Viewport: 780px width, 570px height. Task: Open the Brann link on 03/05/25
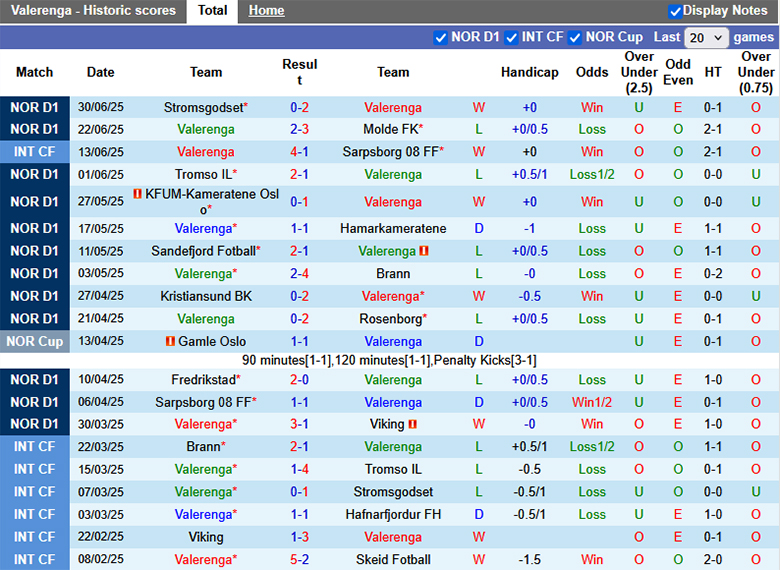[x=393, y=274]
